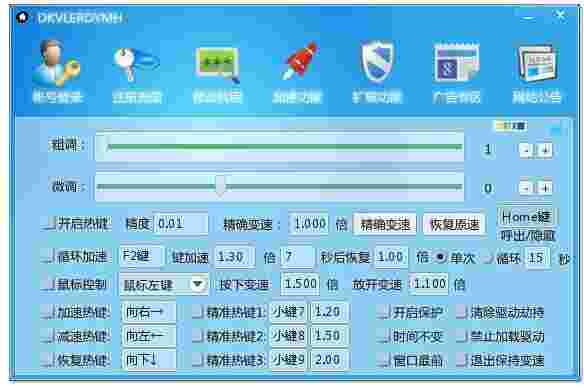Click the 向下↓ hotkey field
This screenshot has width=584, height=388.
coord(148,360)
